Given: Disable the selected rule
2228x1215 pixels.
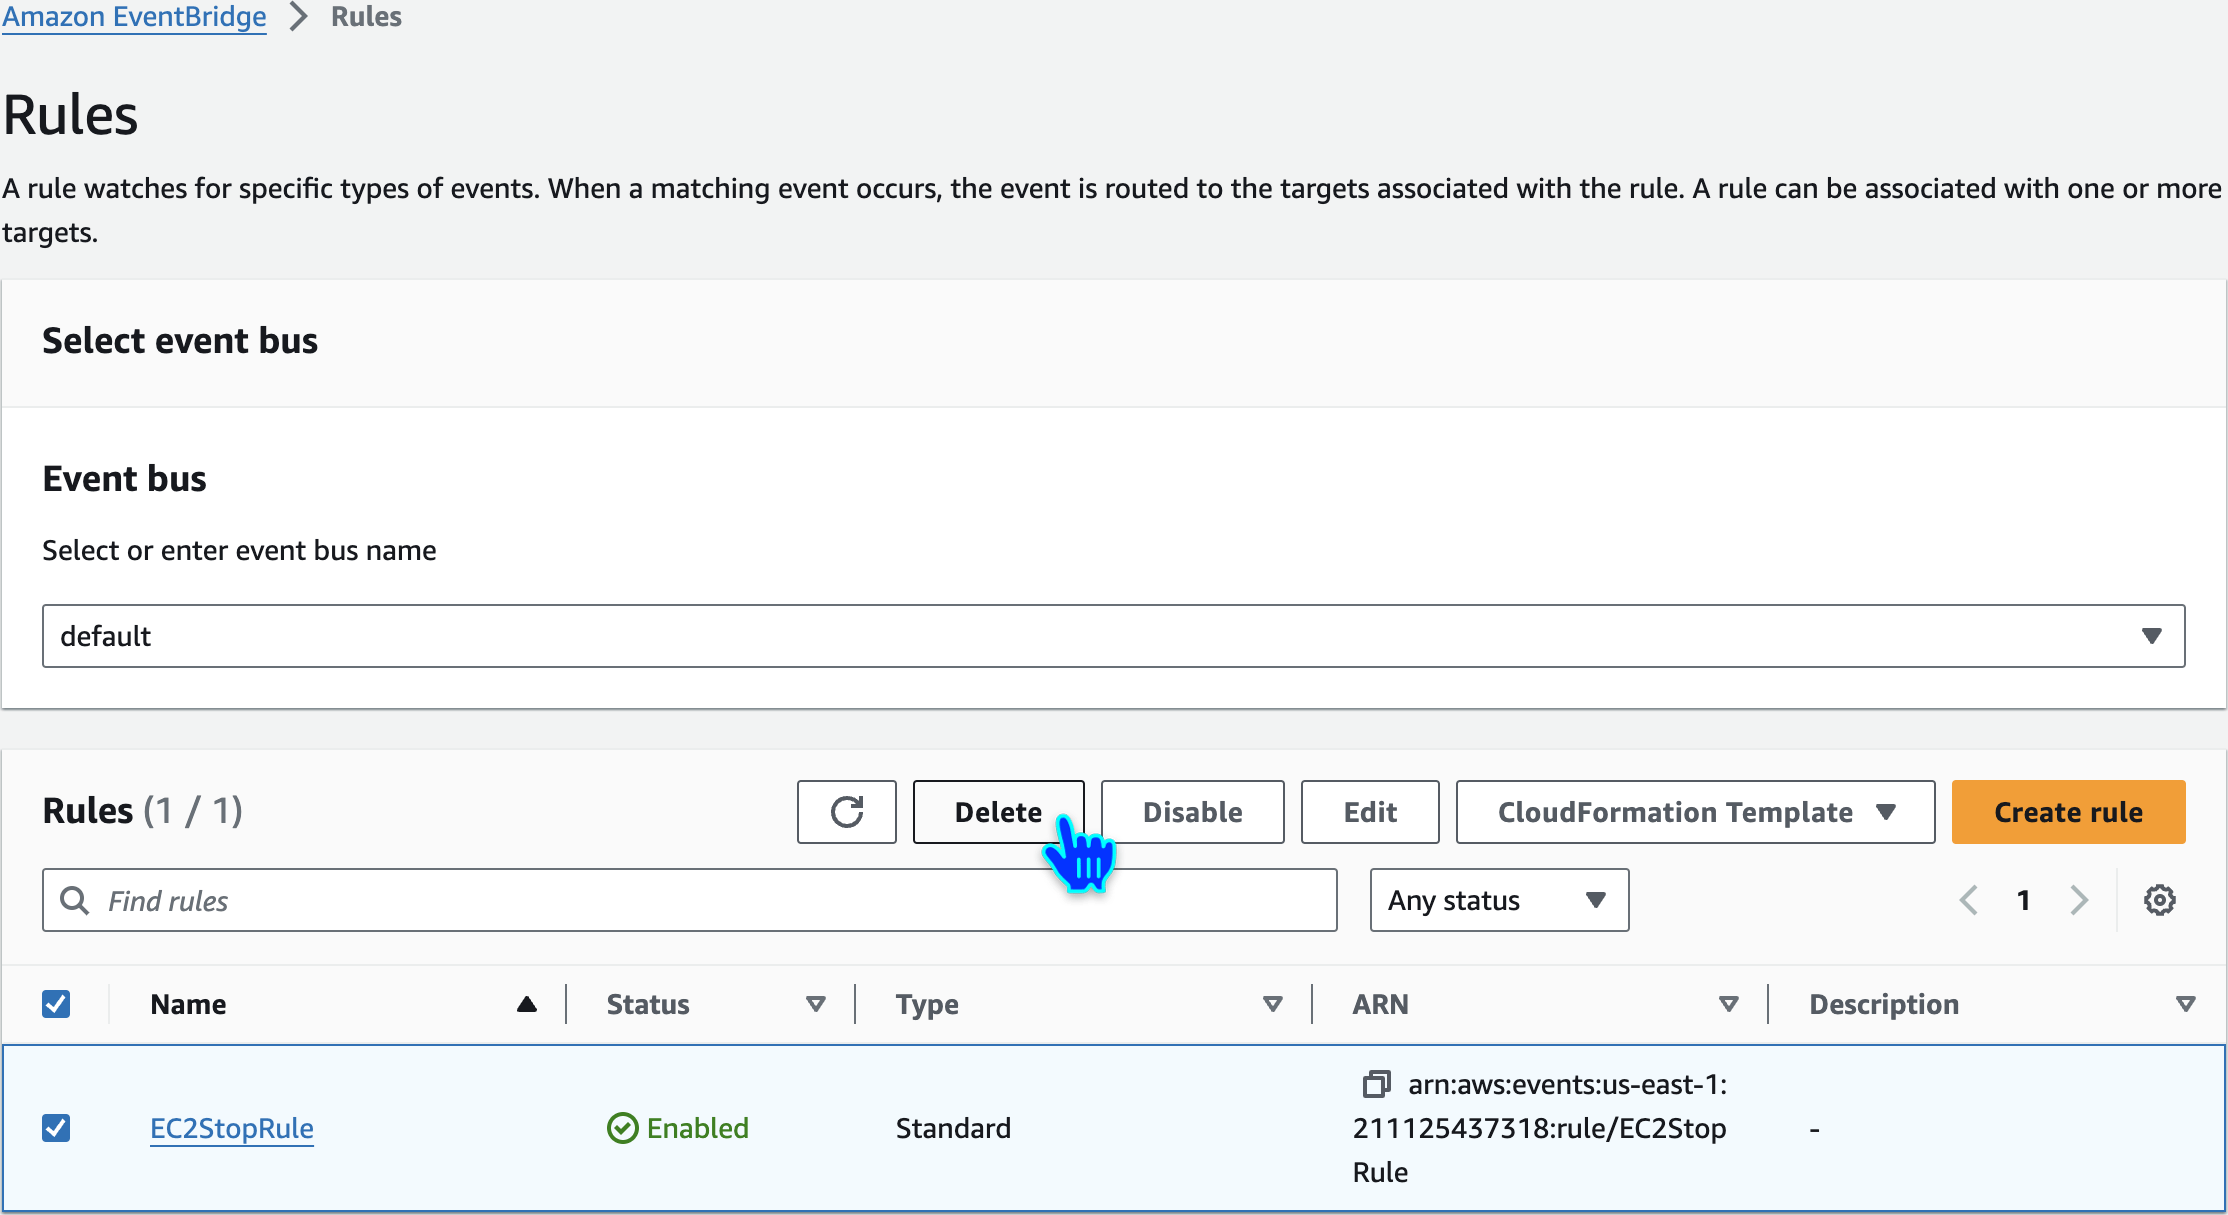Looking at the screenshot, I should click(1192, 812).
